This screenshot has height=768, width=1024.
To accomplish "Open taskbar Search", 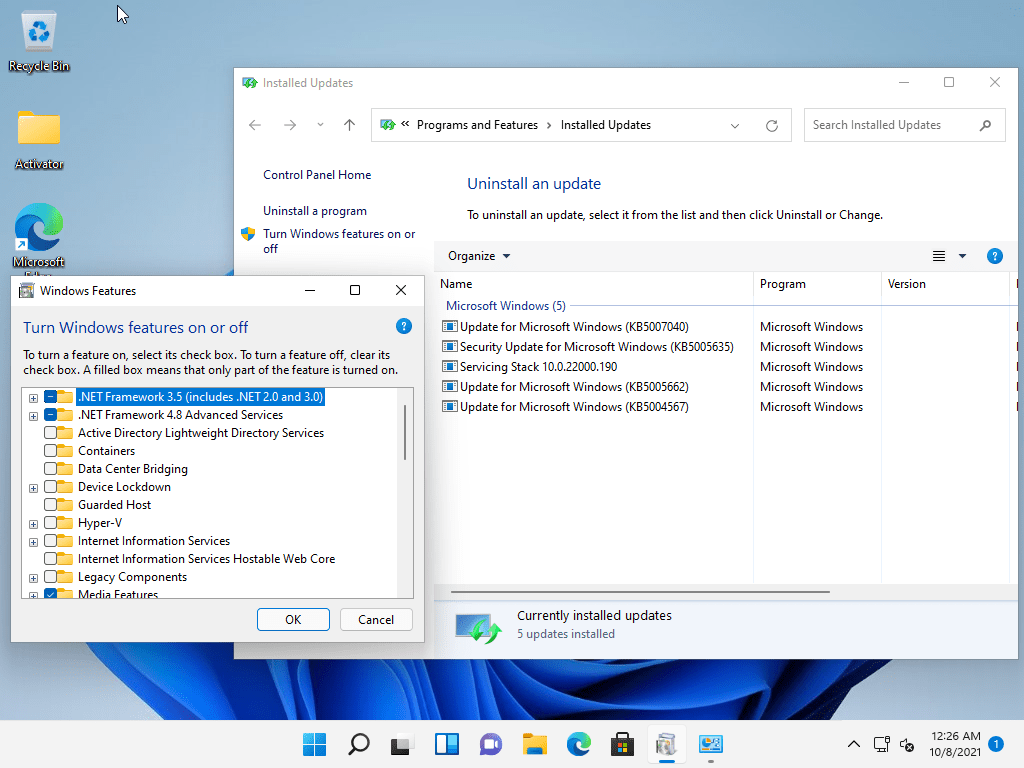I will [359, 744].
